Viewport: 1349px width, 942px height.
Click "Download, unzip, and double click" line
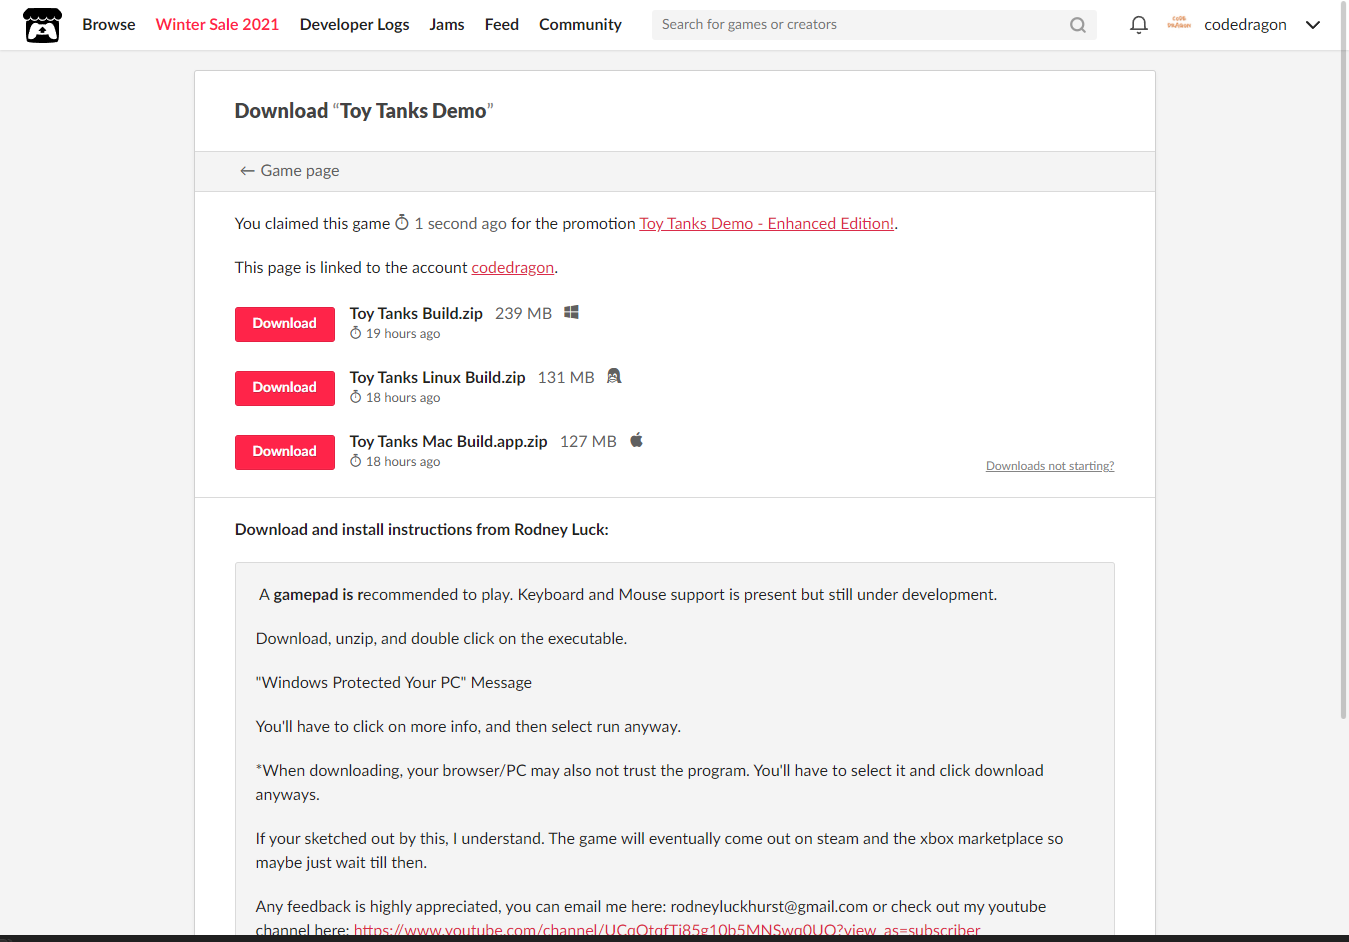coord(441,639)
